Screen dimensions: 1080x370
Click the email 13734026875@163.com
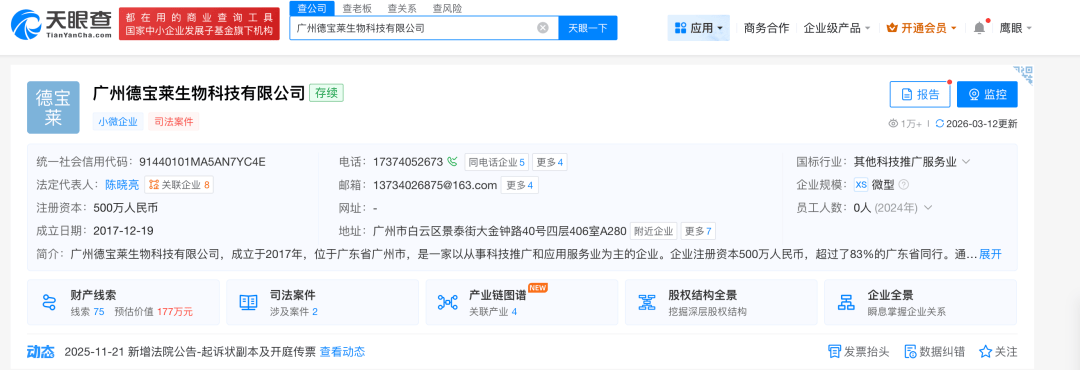[x=435, y=185]
